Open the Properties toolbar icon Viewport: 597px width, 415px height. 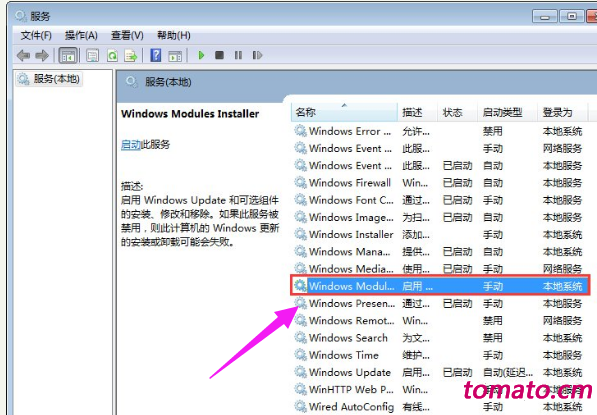[93, 56]
